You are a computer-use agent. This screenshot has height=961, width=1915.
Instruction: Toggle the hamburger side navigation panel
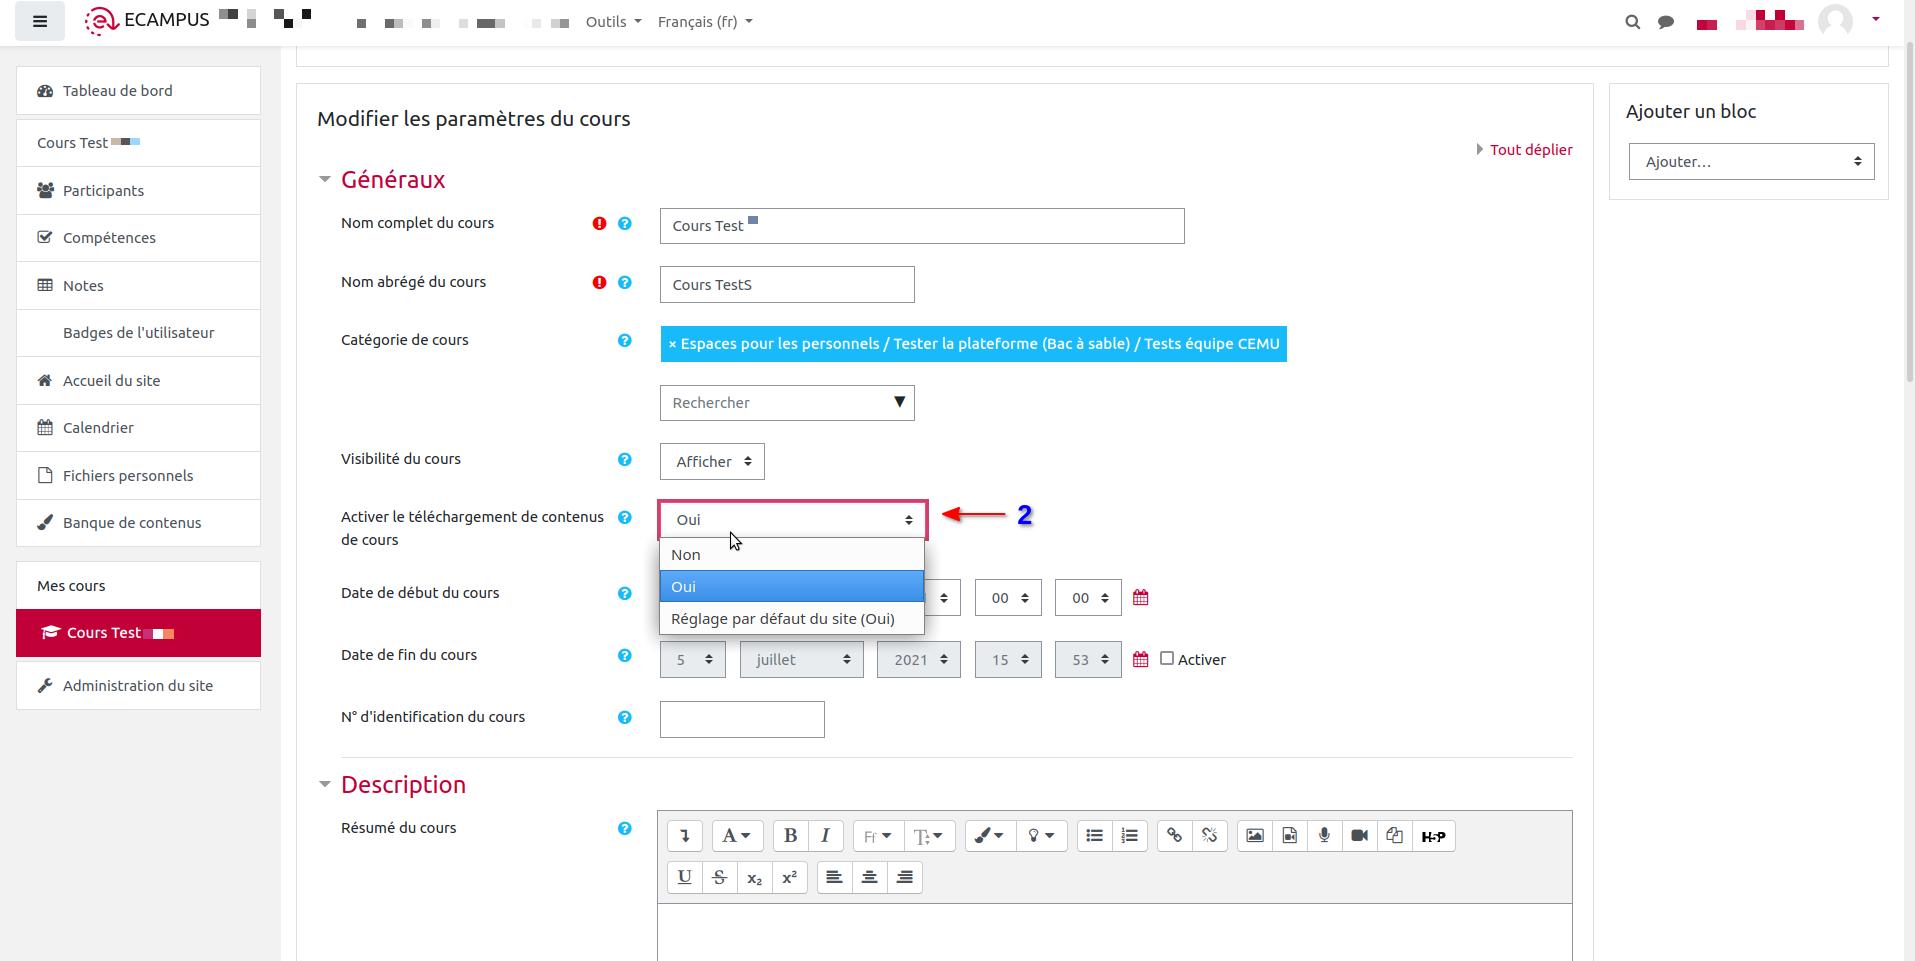tap(40, 21)
